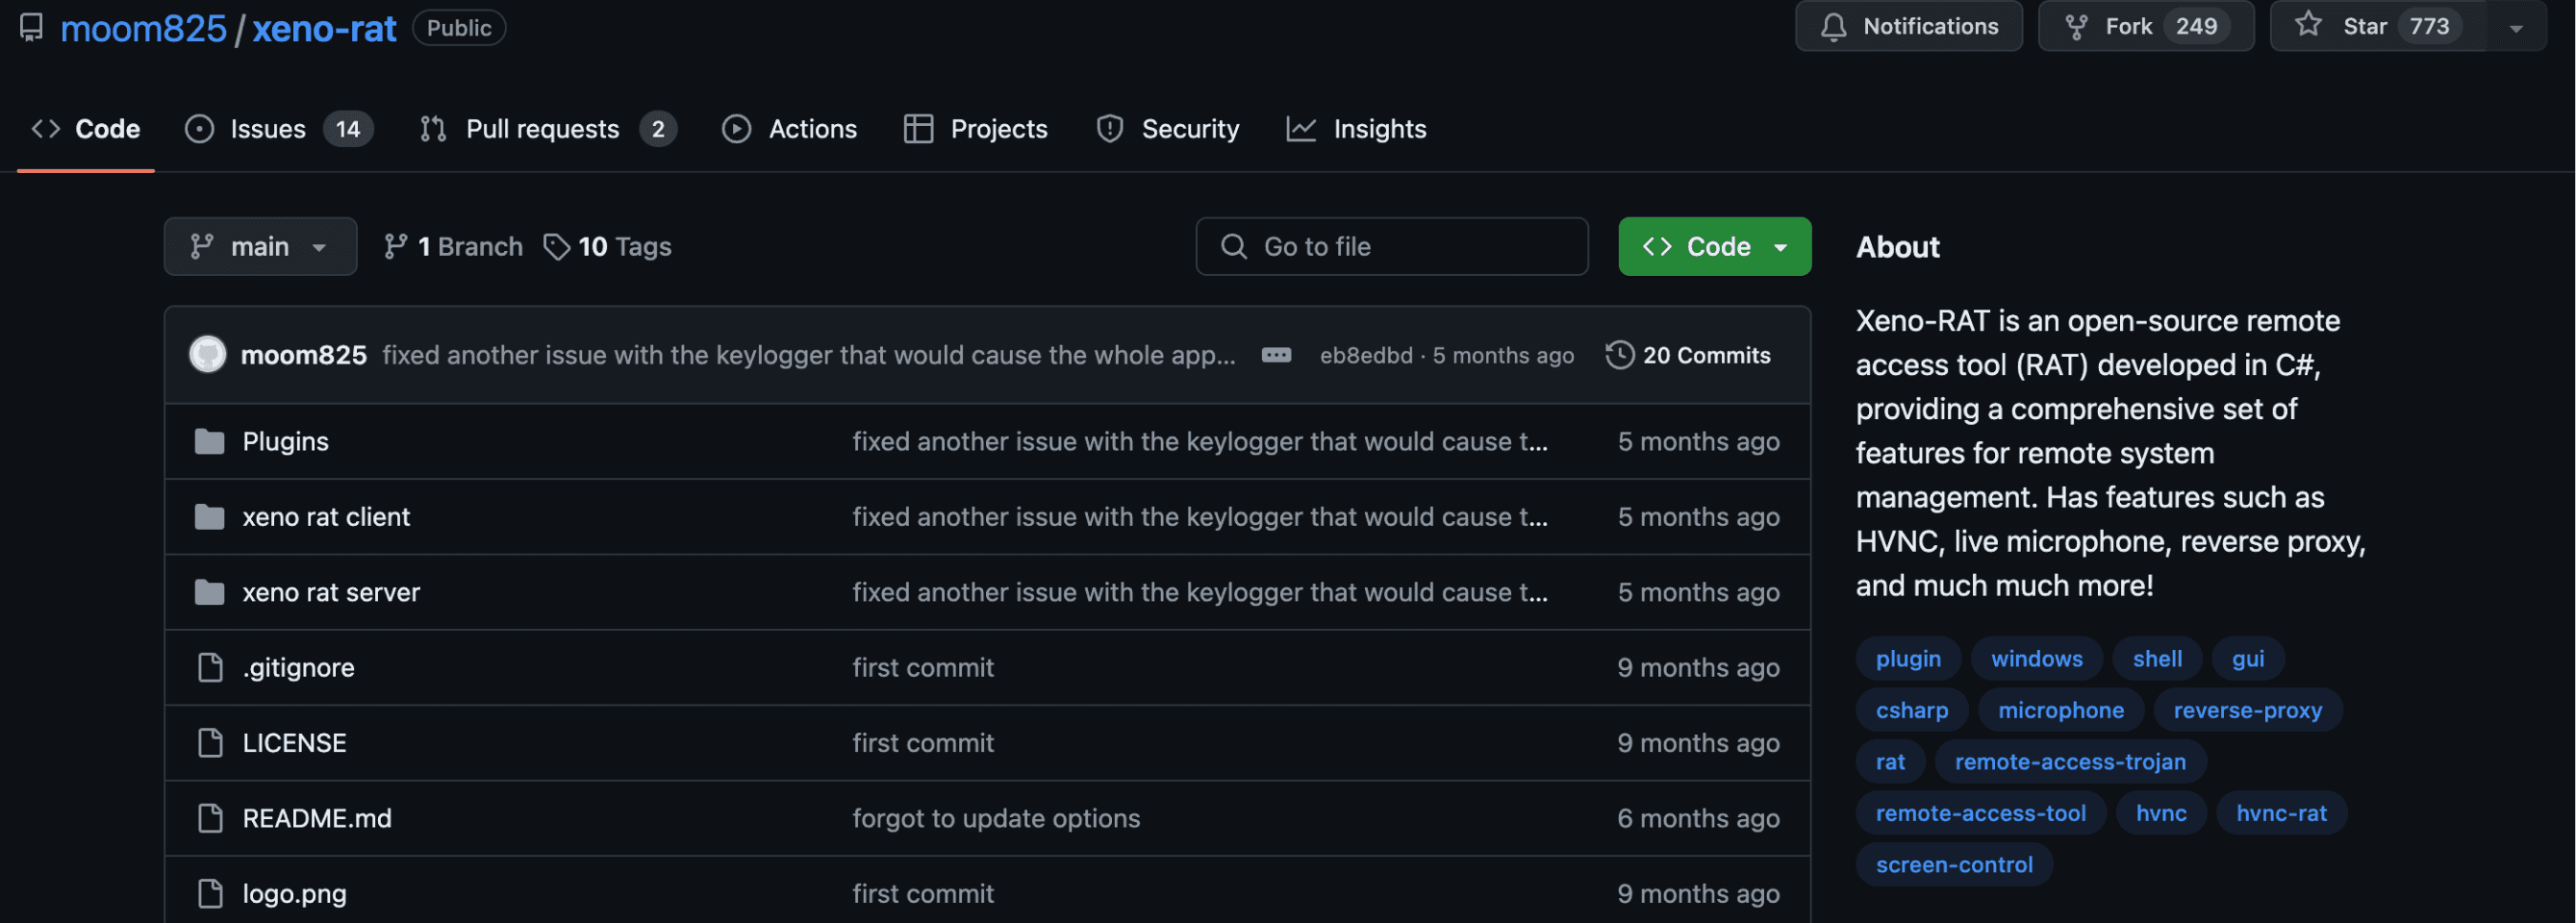Image resolution: width=2576 pixels, height=923 pixels.
Task: Click the .gitignore file icon
Action: (210, 667)
